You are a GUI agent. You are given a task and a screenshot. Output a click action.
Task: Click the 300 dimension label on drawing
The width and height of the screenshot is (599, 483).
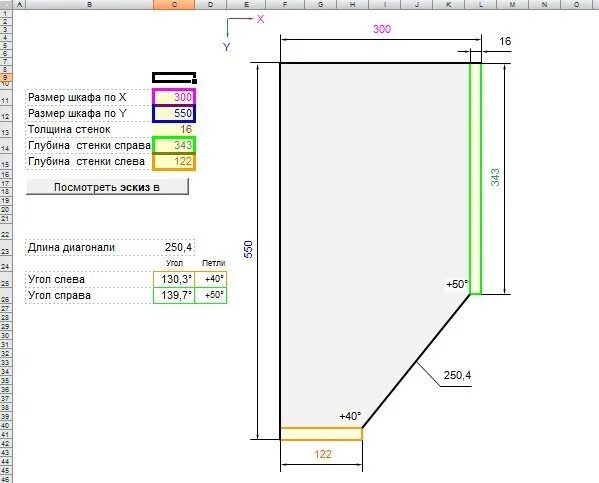coord(382,29)
